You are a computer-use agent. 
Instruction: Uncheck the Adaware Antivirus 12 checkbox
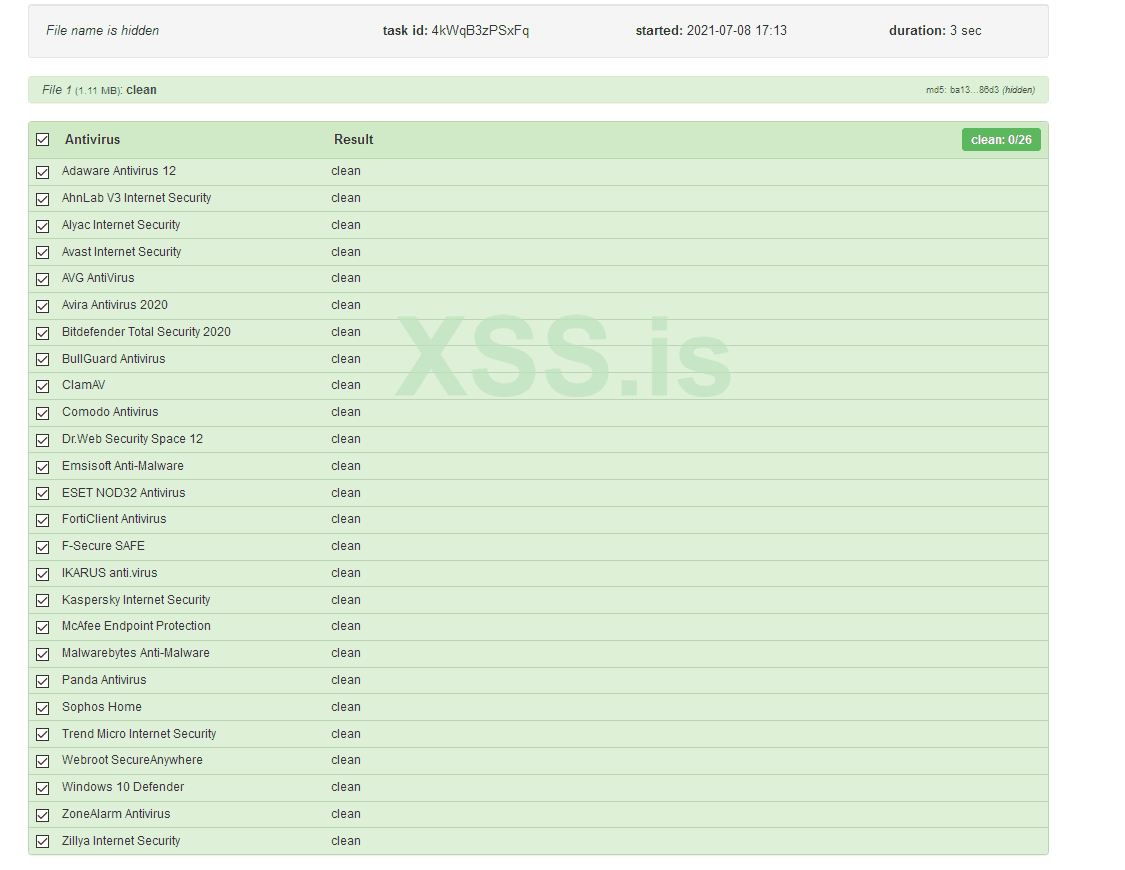[43, 172]
